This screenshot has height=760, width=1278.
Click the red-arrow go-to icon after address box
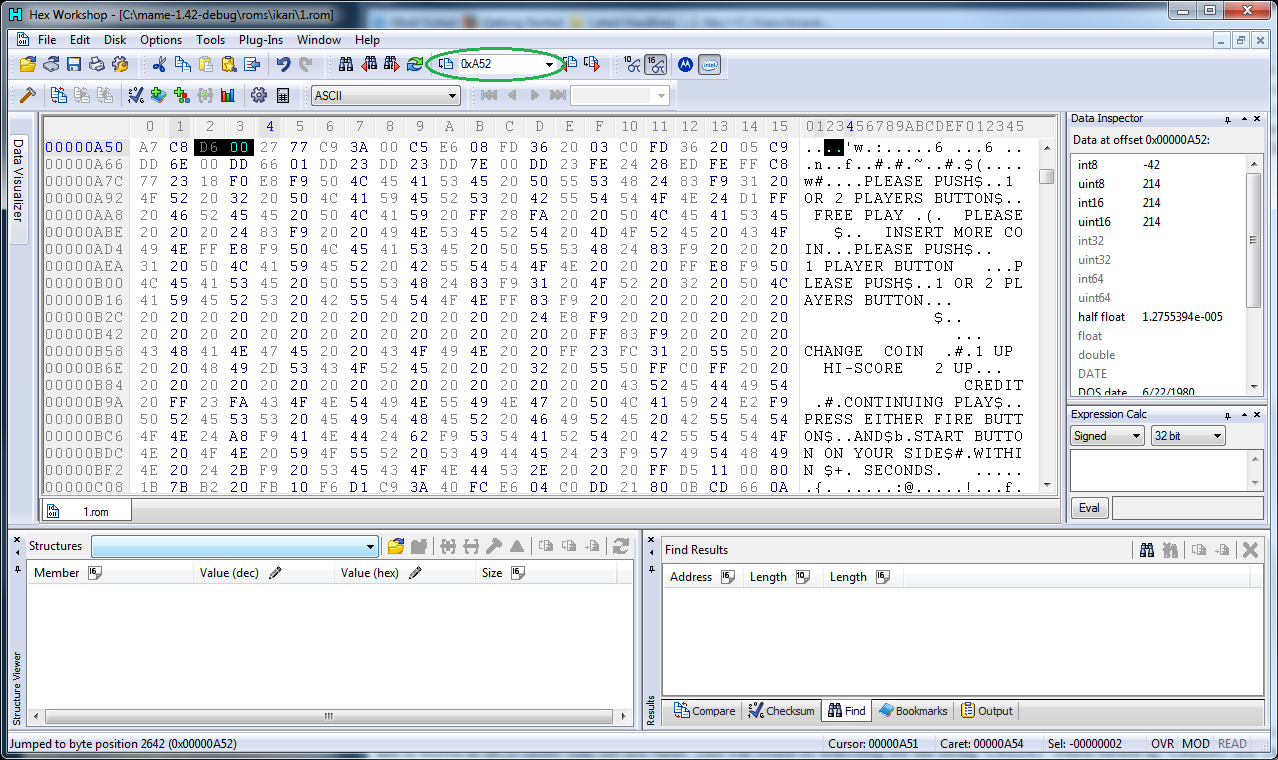pos(592,65)
